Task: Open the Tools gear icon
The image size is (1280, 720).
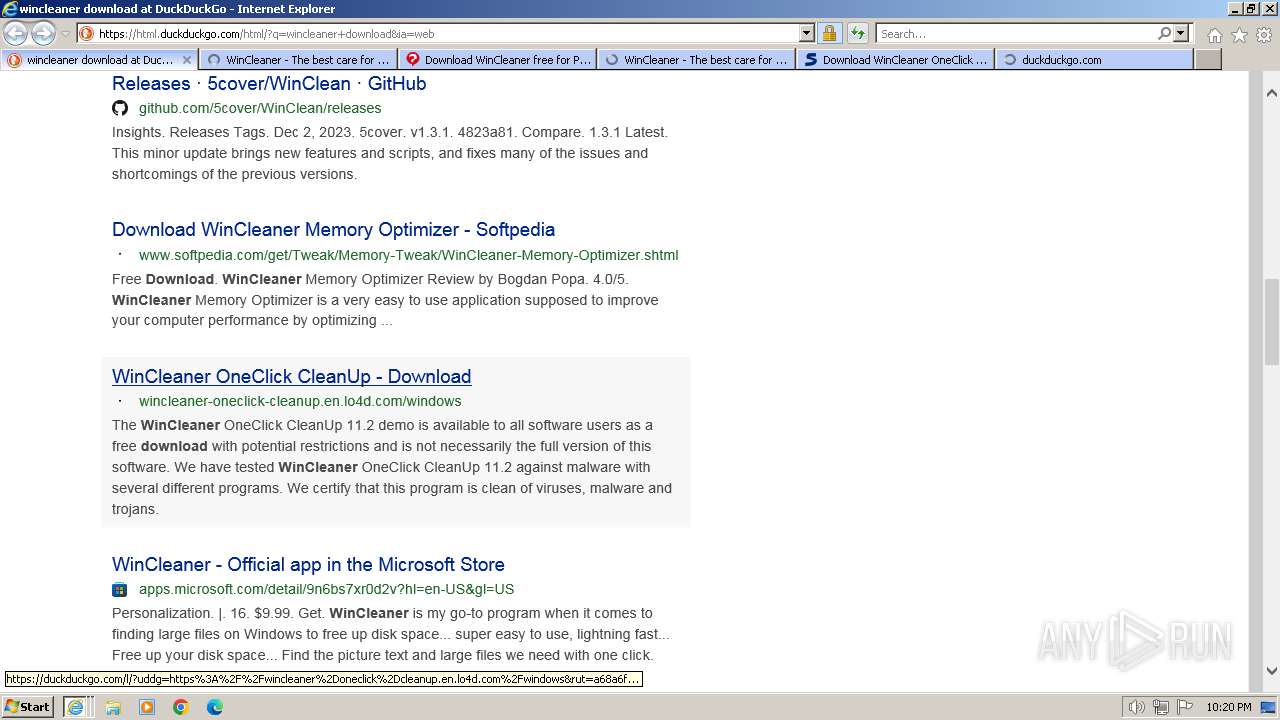Action: [x=1264, y=35]
